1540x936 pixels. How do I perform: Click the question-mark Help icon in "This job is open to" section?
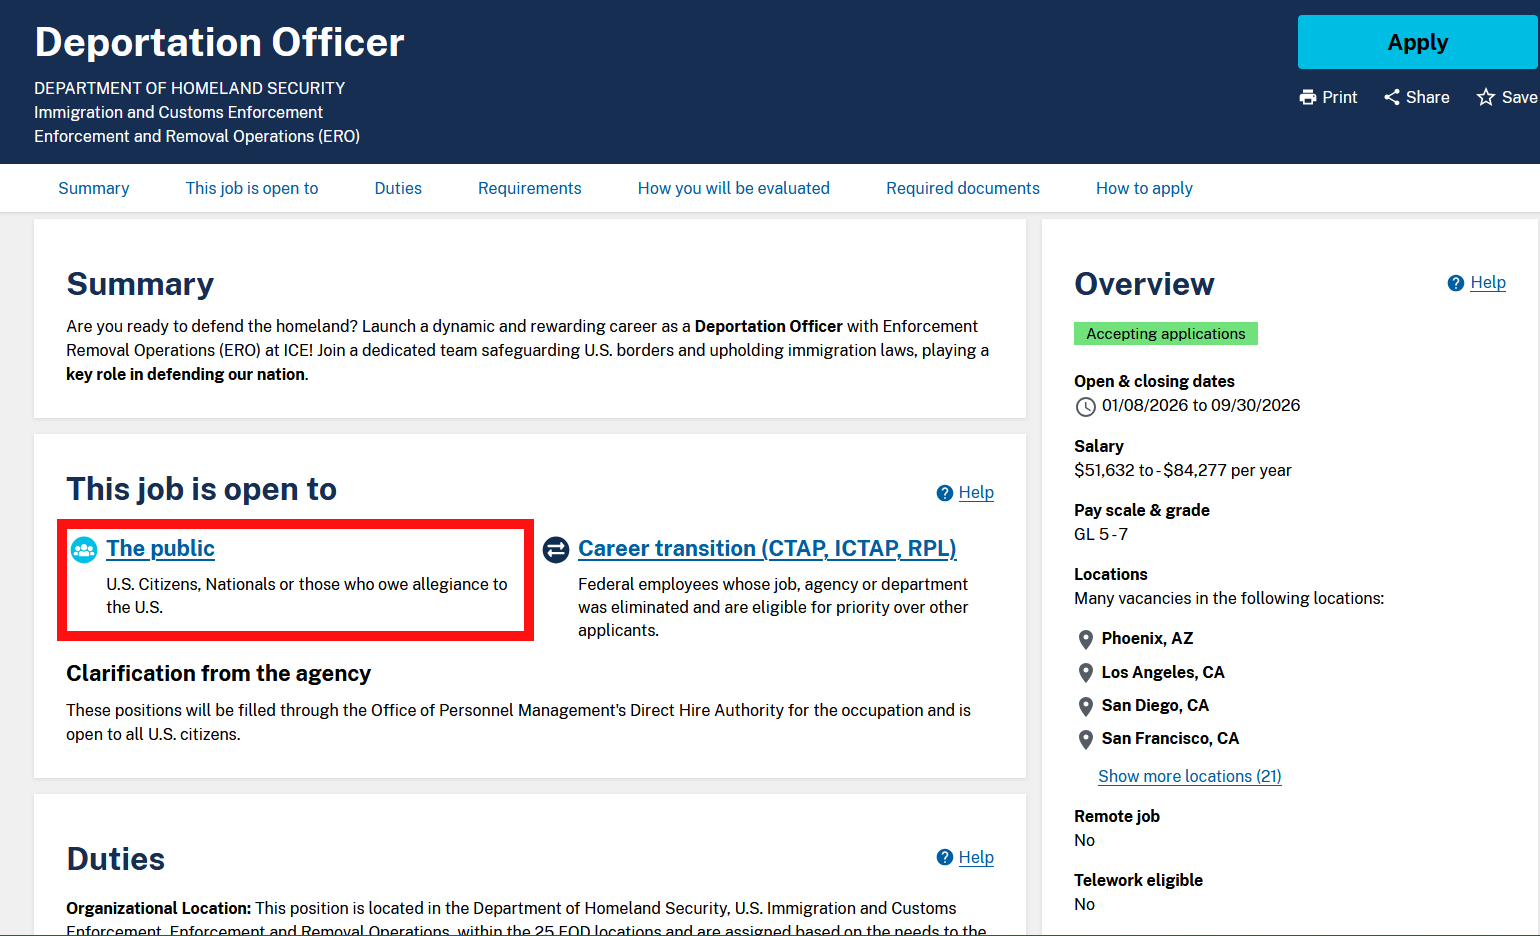(945, 493)
